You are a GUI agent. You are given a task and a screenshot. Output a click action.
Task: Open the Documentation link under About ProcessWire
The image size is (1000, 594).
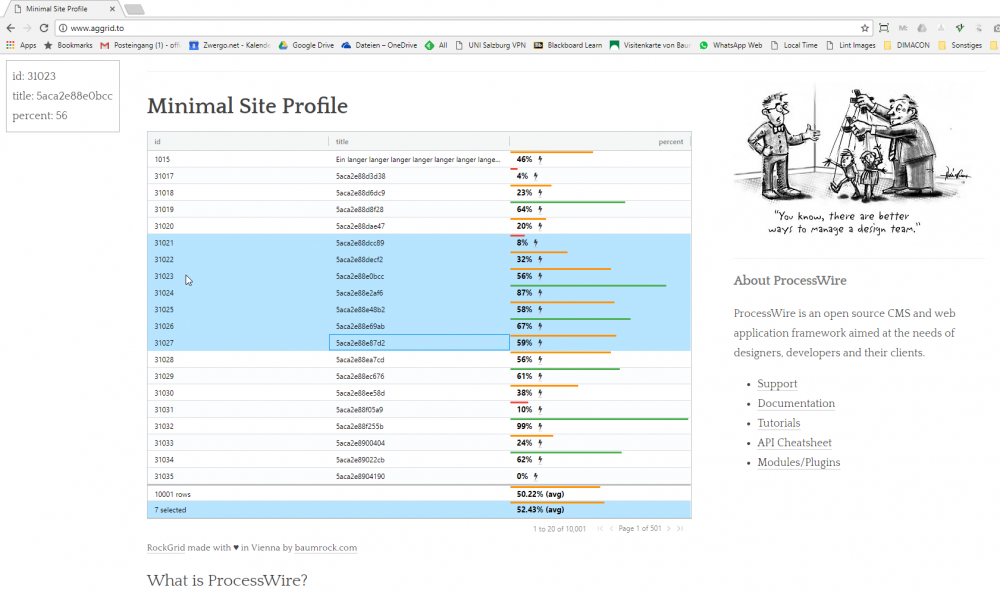pyautogui.click(x=796, y=403)
